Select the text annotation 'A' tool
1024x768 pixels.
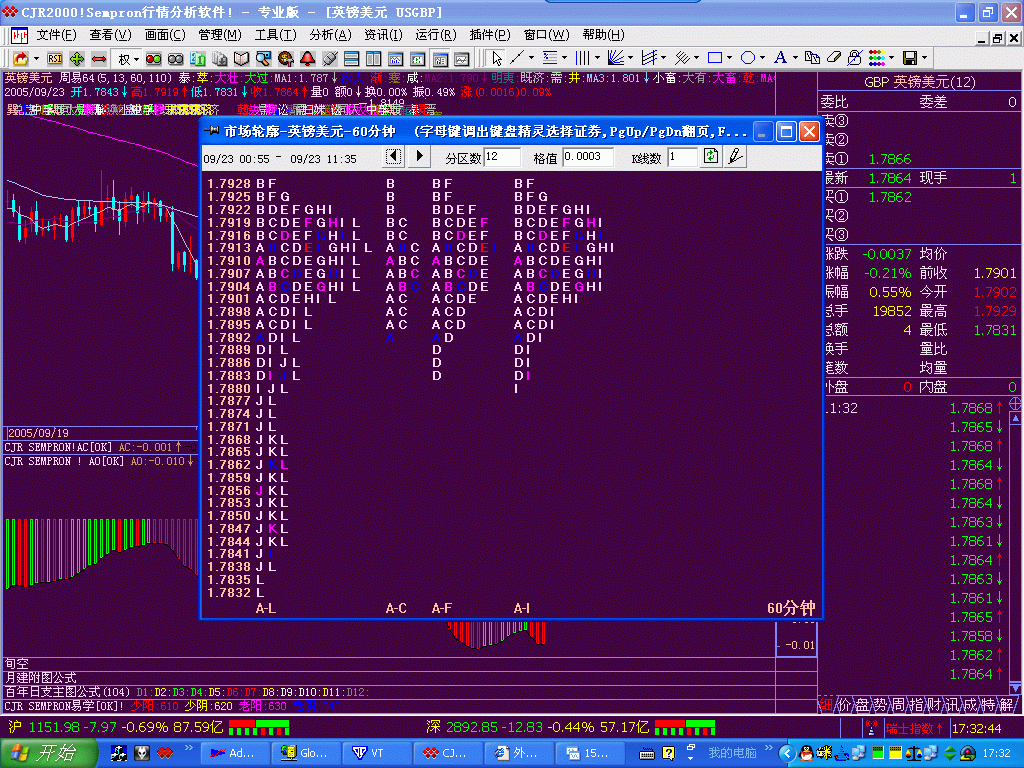(x=780, y=58)
